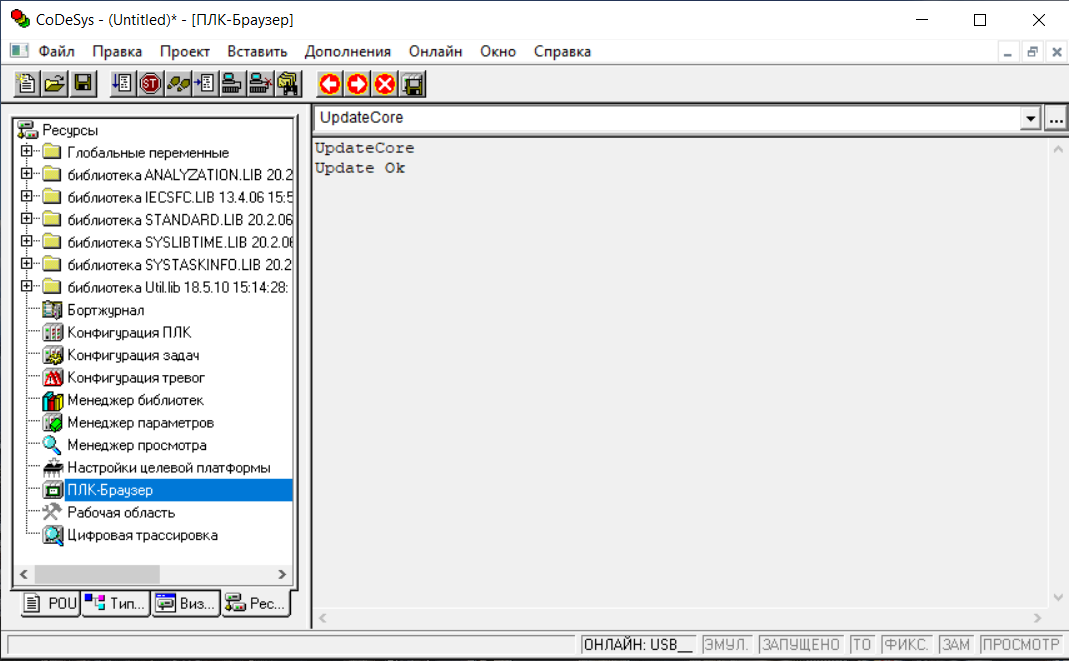Click the red left-arrow history back icon
The image size is (1069, 661).
(x=329, y=84)
